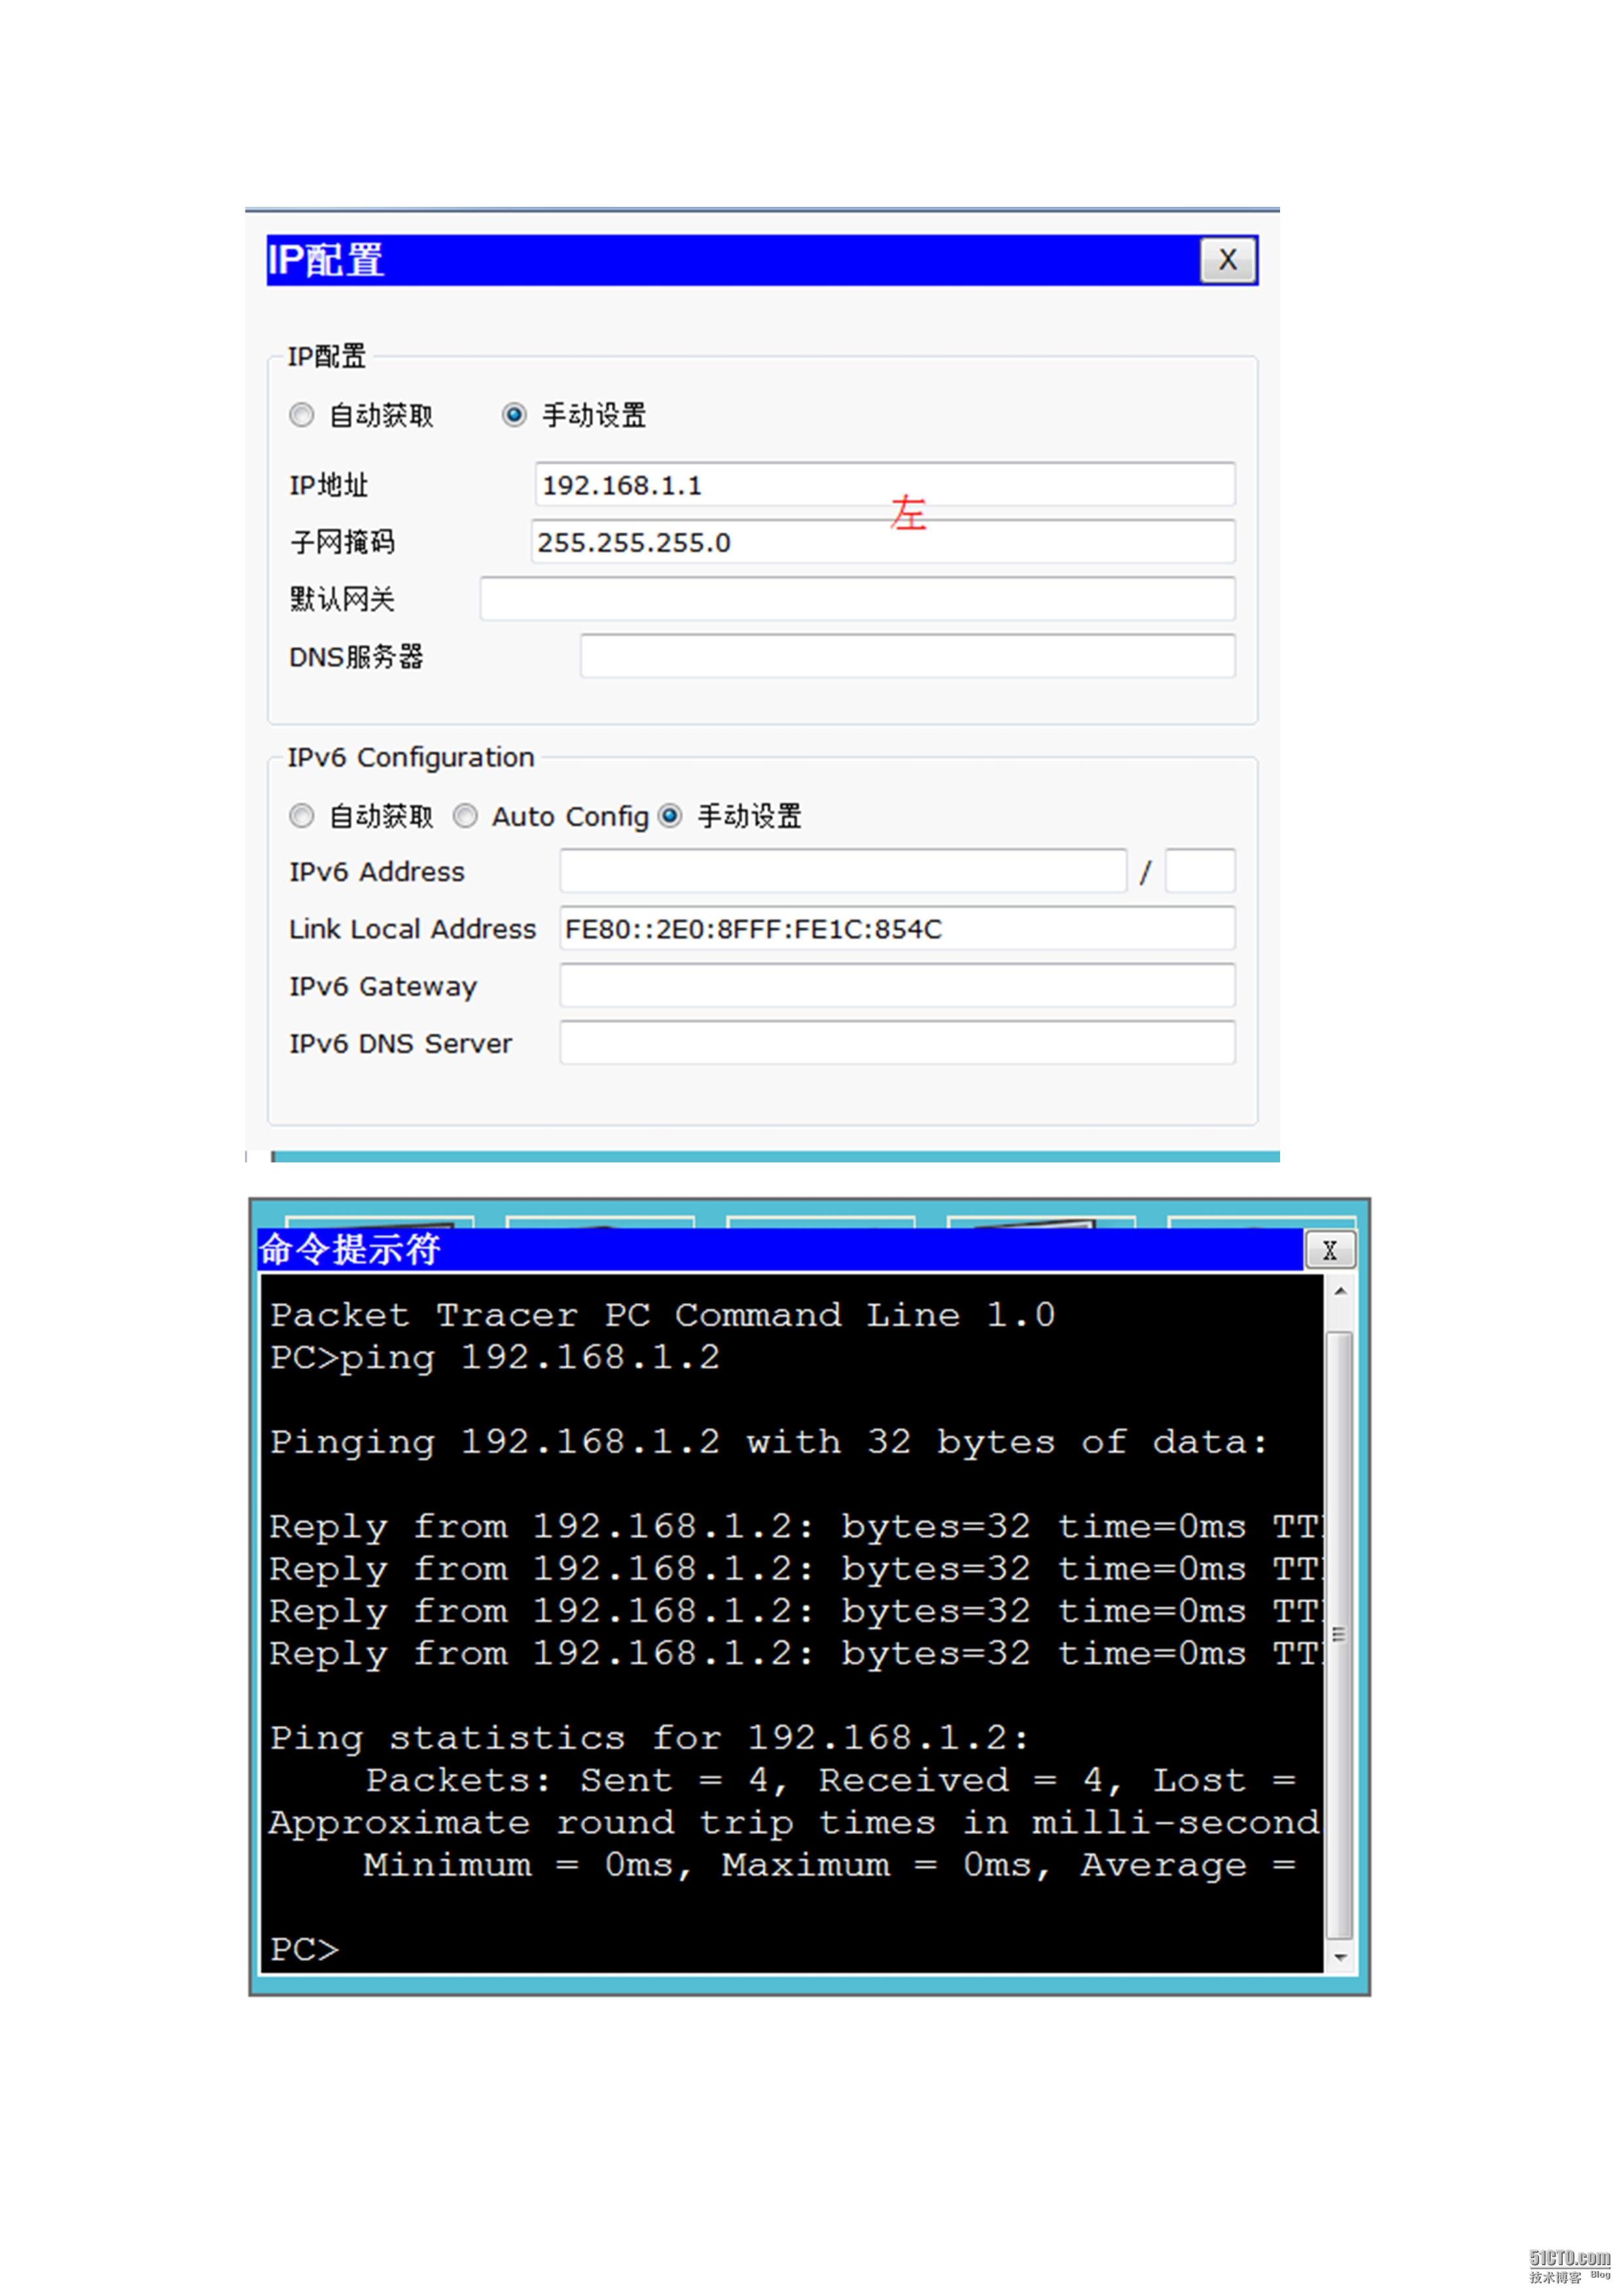This screenshot has height=2296, width=1623.
Task: Click the 'PC>ping 192.168.1.2' command line
Action: click(495, 1358)
